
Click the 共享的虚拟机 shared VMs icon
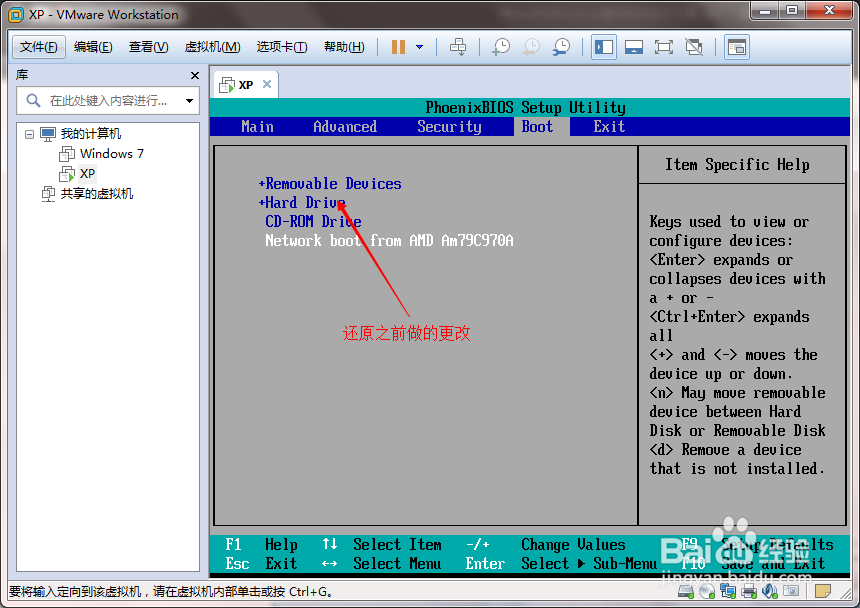[48, 194]
